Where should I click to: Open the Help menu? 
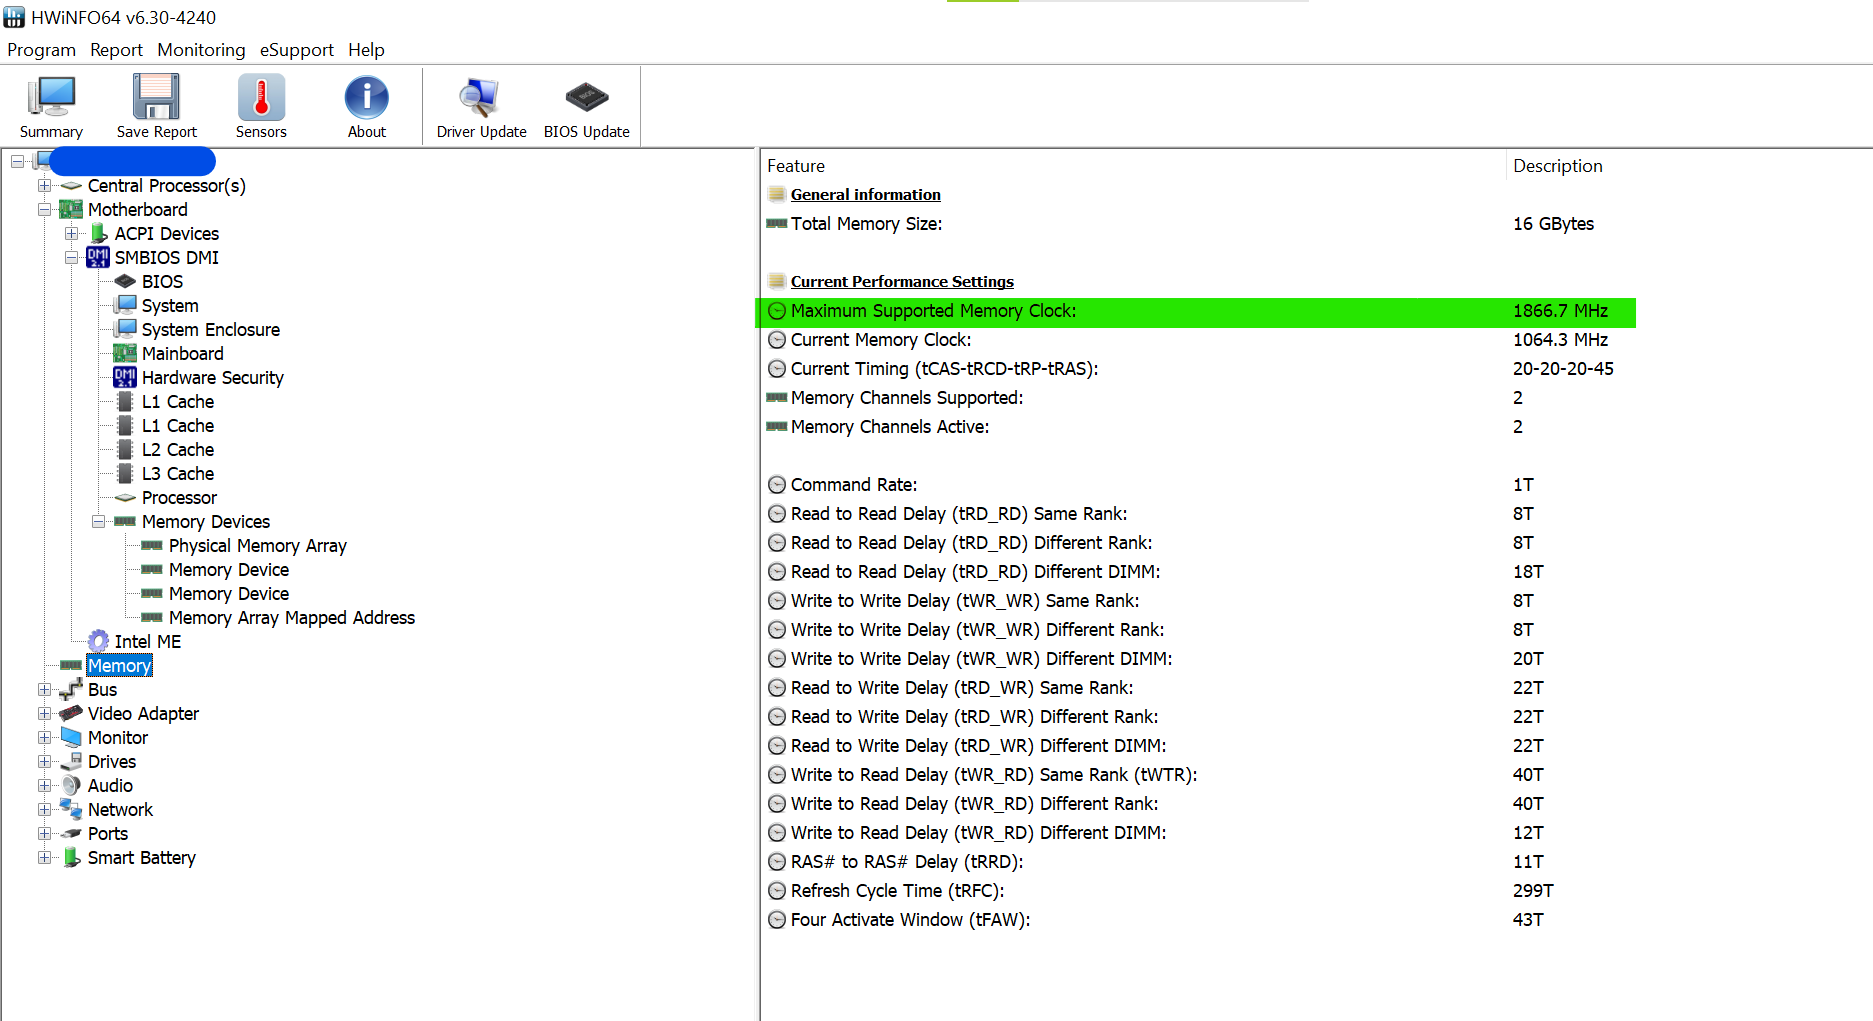[x=366, y=50]
